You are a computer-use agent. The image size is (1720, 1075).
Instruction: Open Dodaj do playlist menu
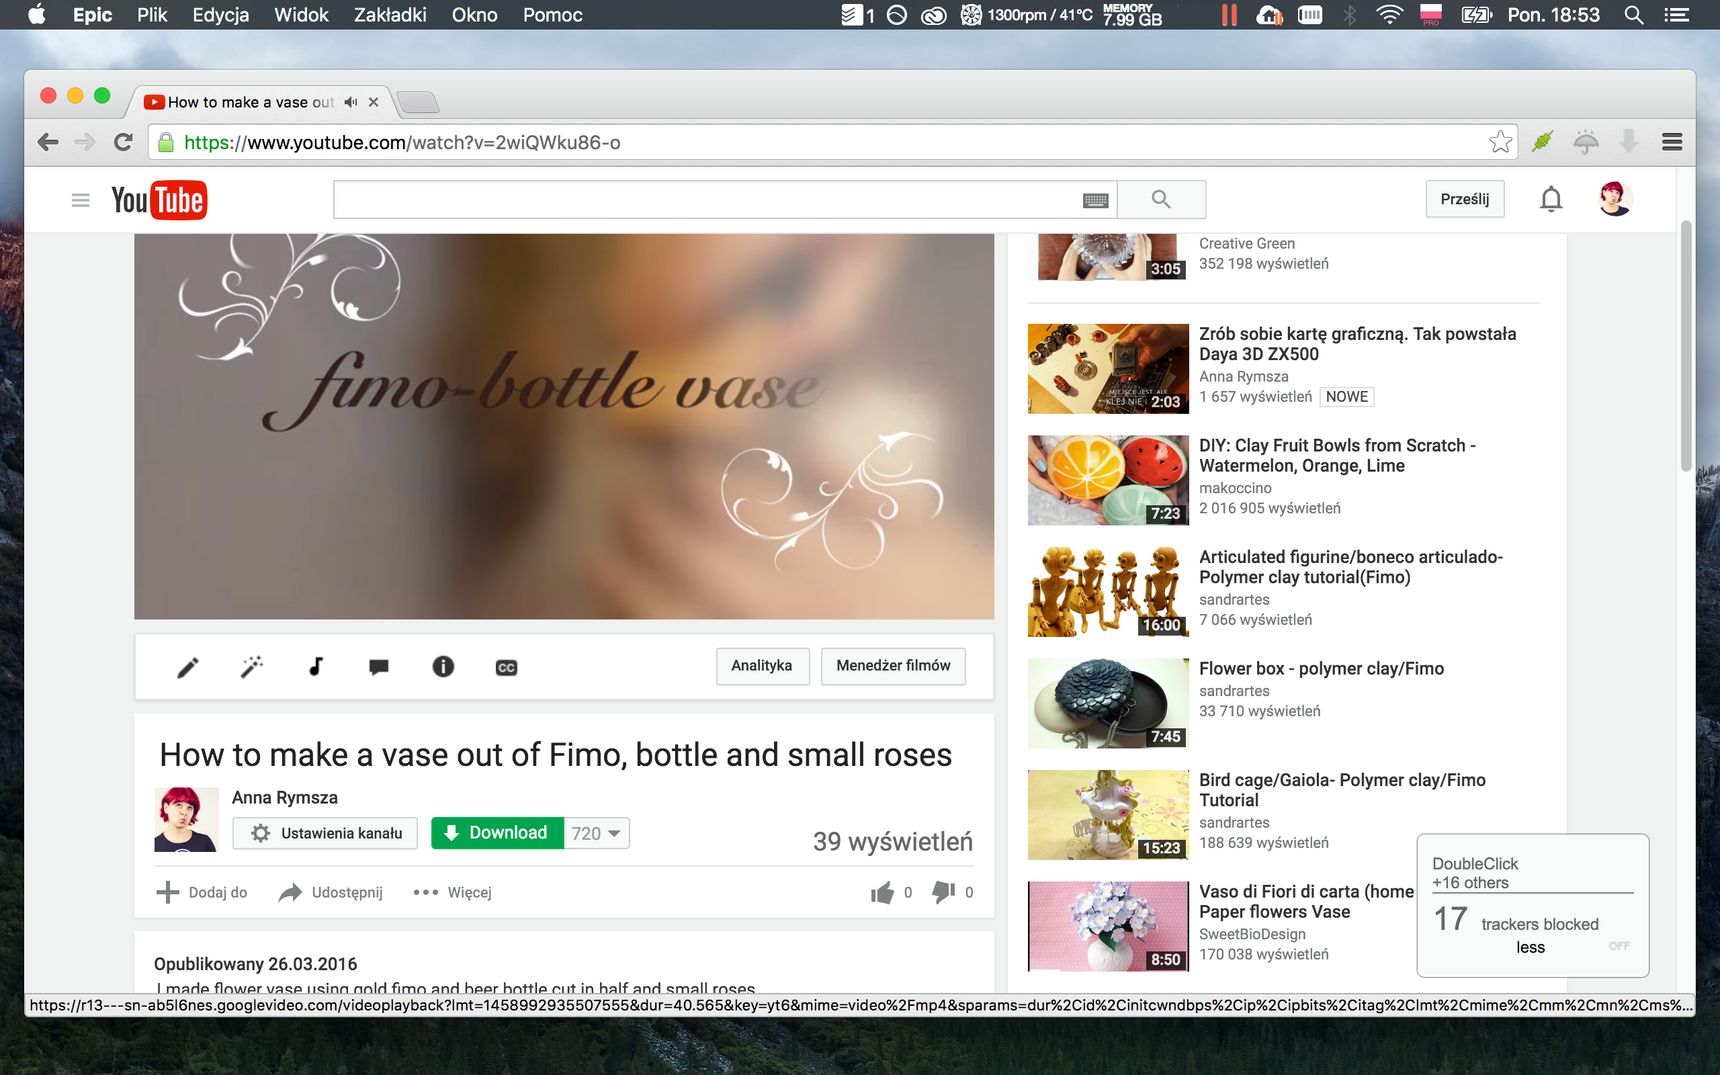coord(202,892)
